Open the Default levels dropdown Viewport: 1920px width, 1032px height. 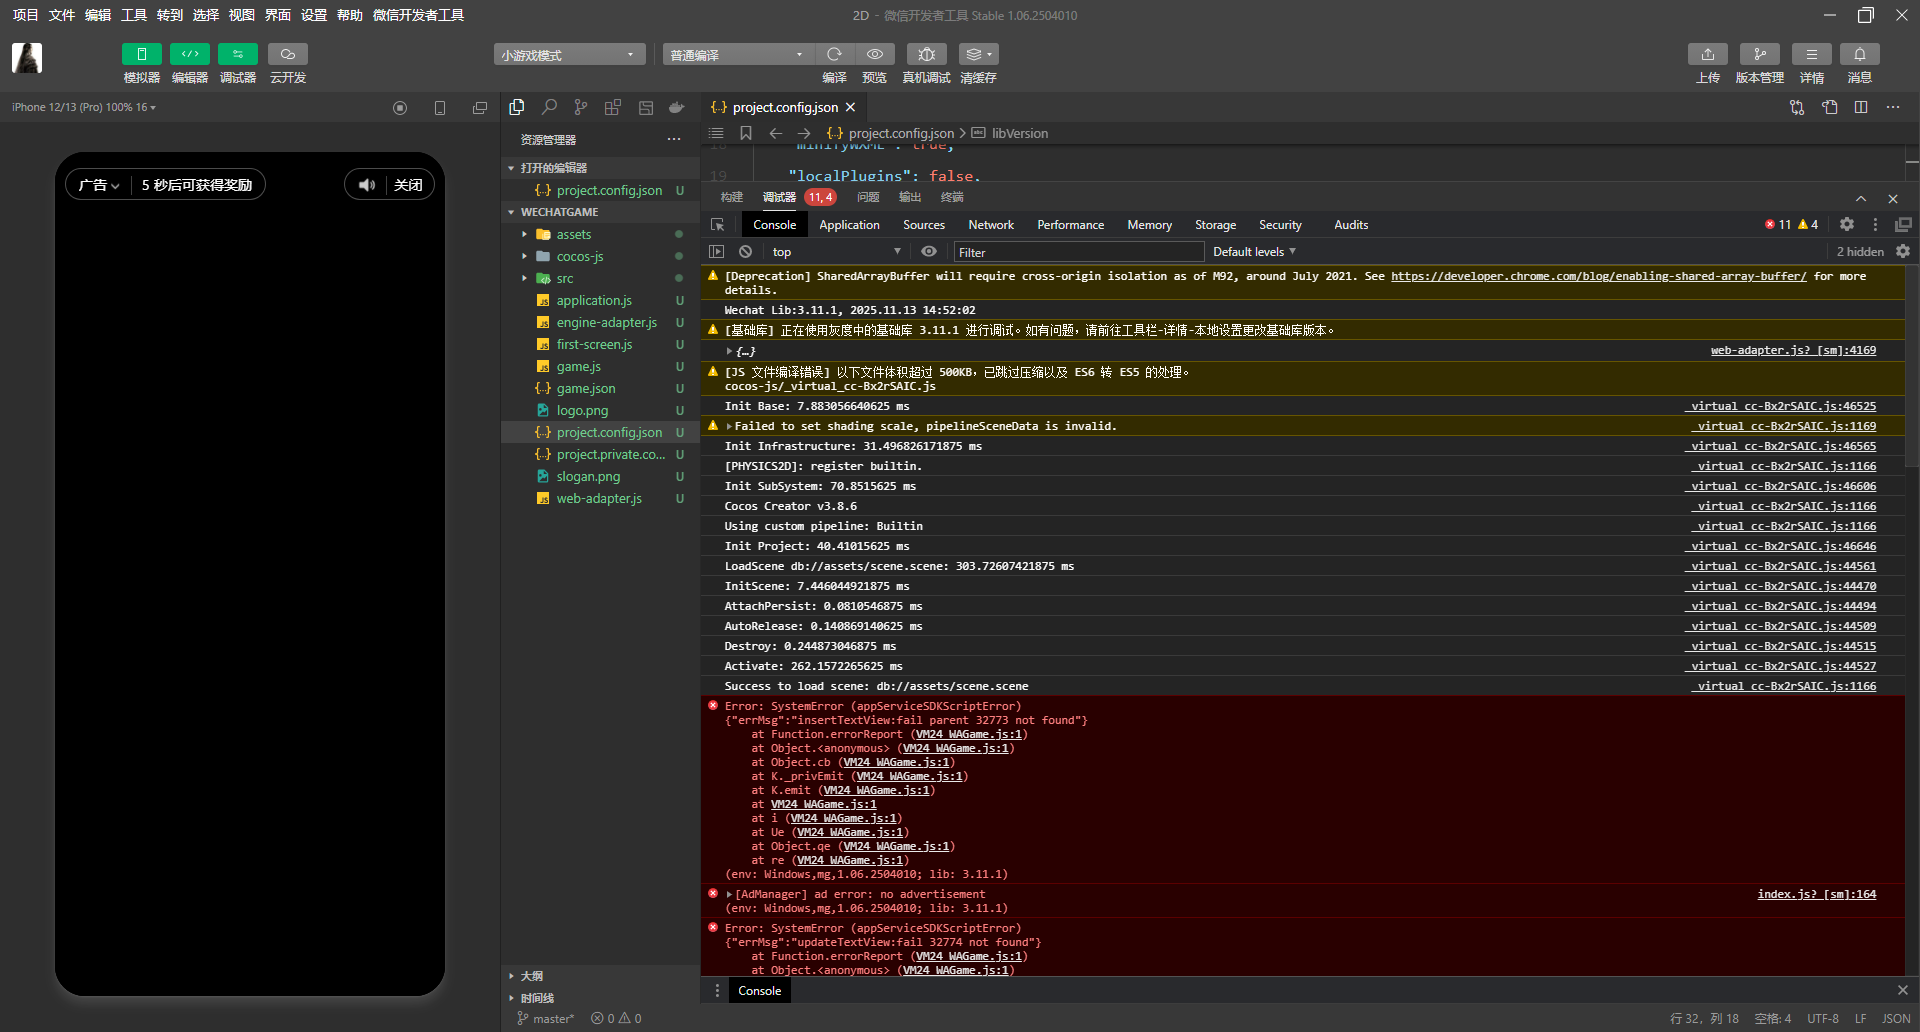point(1254,252)
